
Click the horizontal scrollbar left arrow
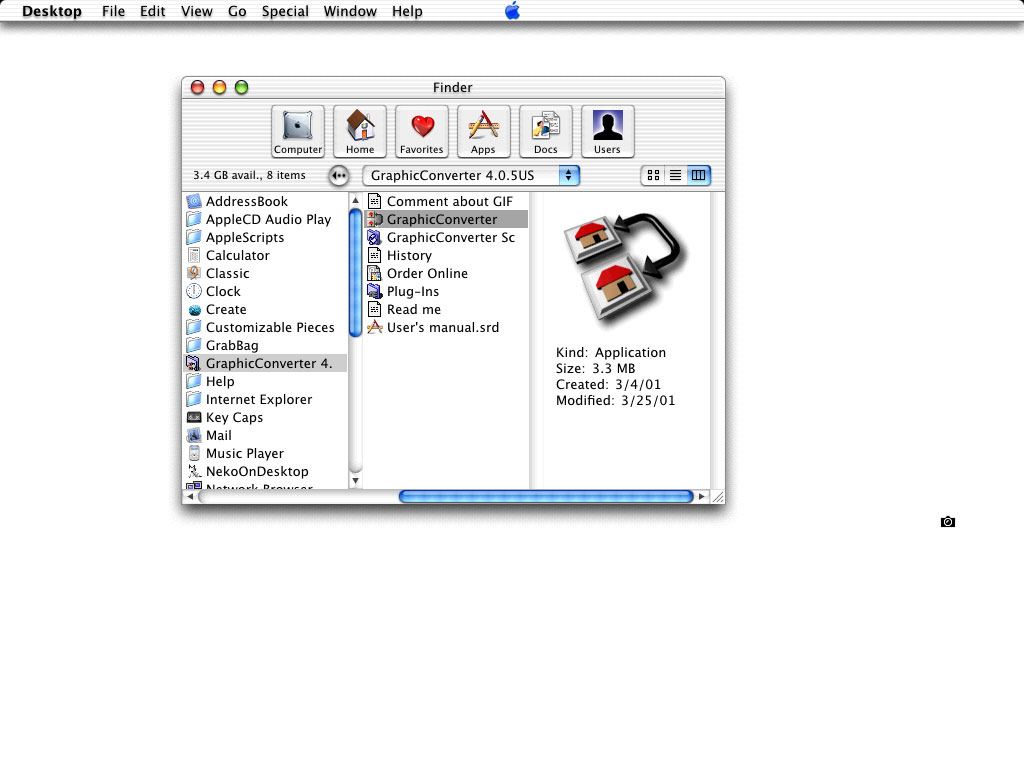(x=190, y=496)
